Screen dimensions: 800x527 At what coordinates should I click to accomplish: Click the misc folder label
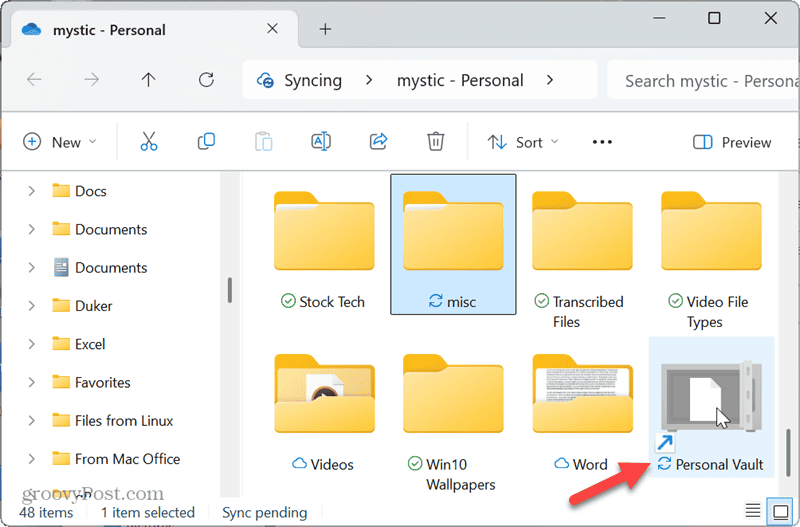pyautogui.click(x=461, y=302)
